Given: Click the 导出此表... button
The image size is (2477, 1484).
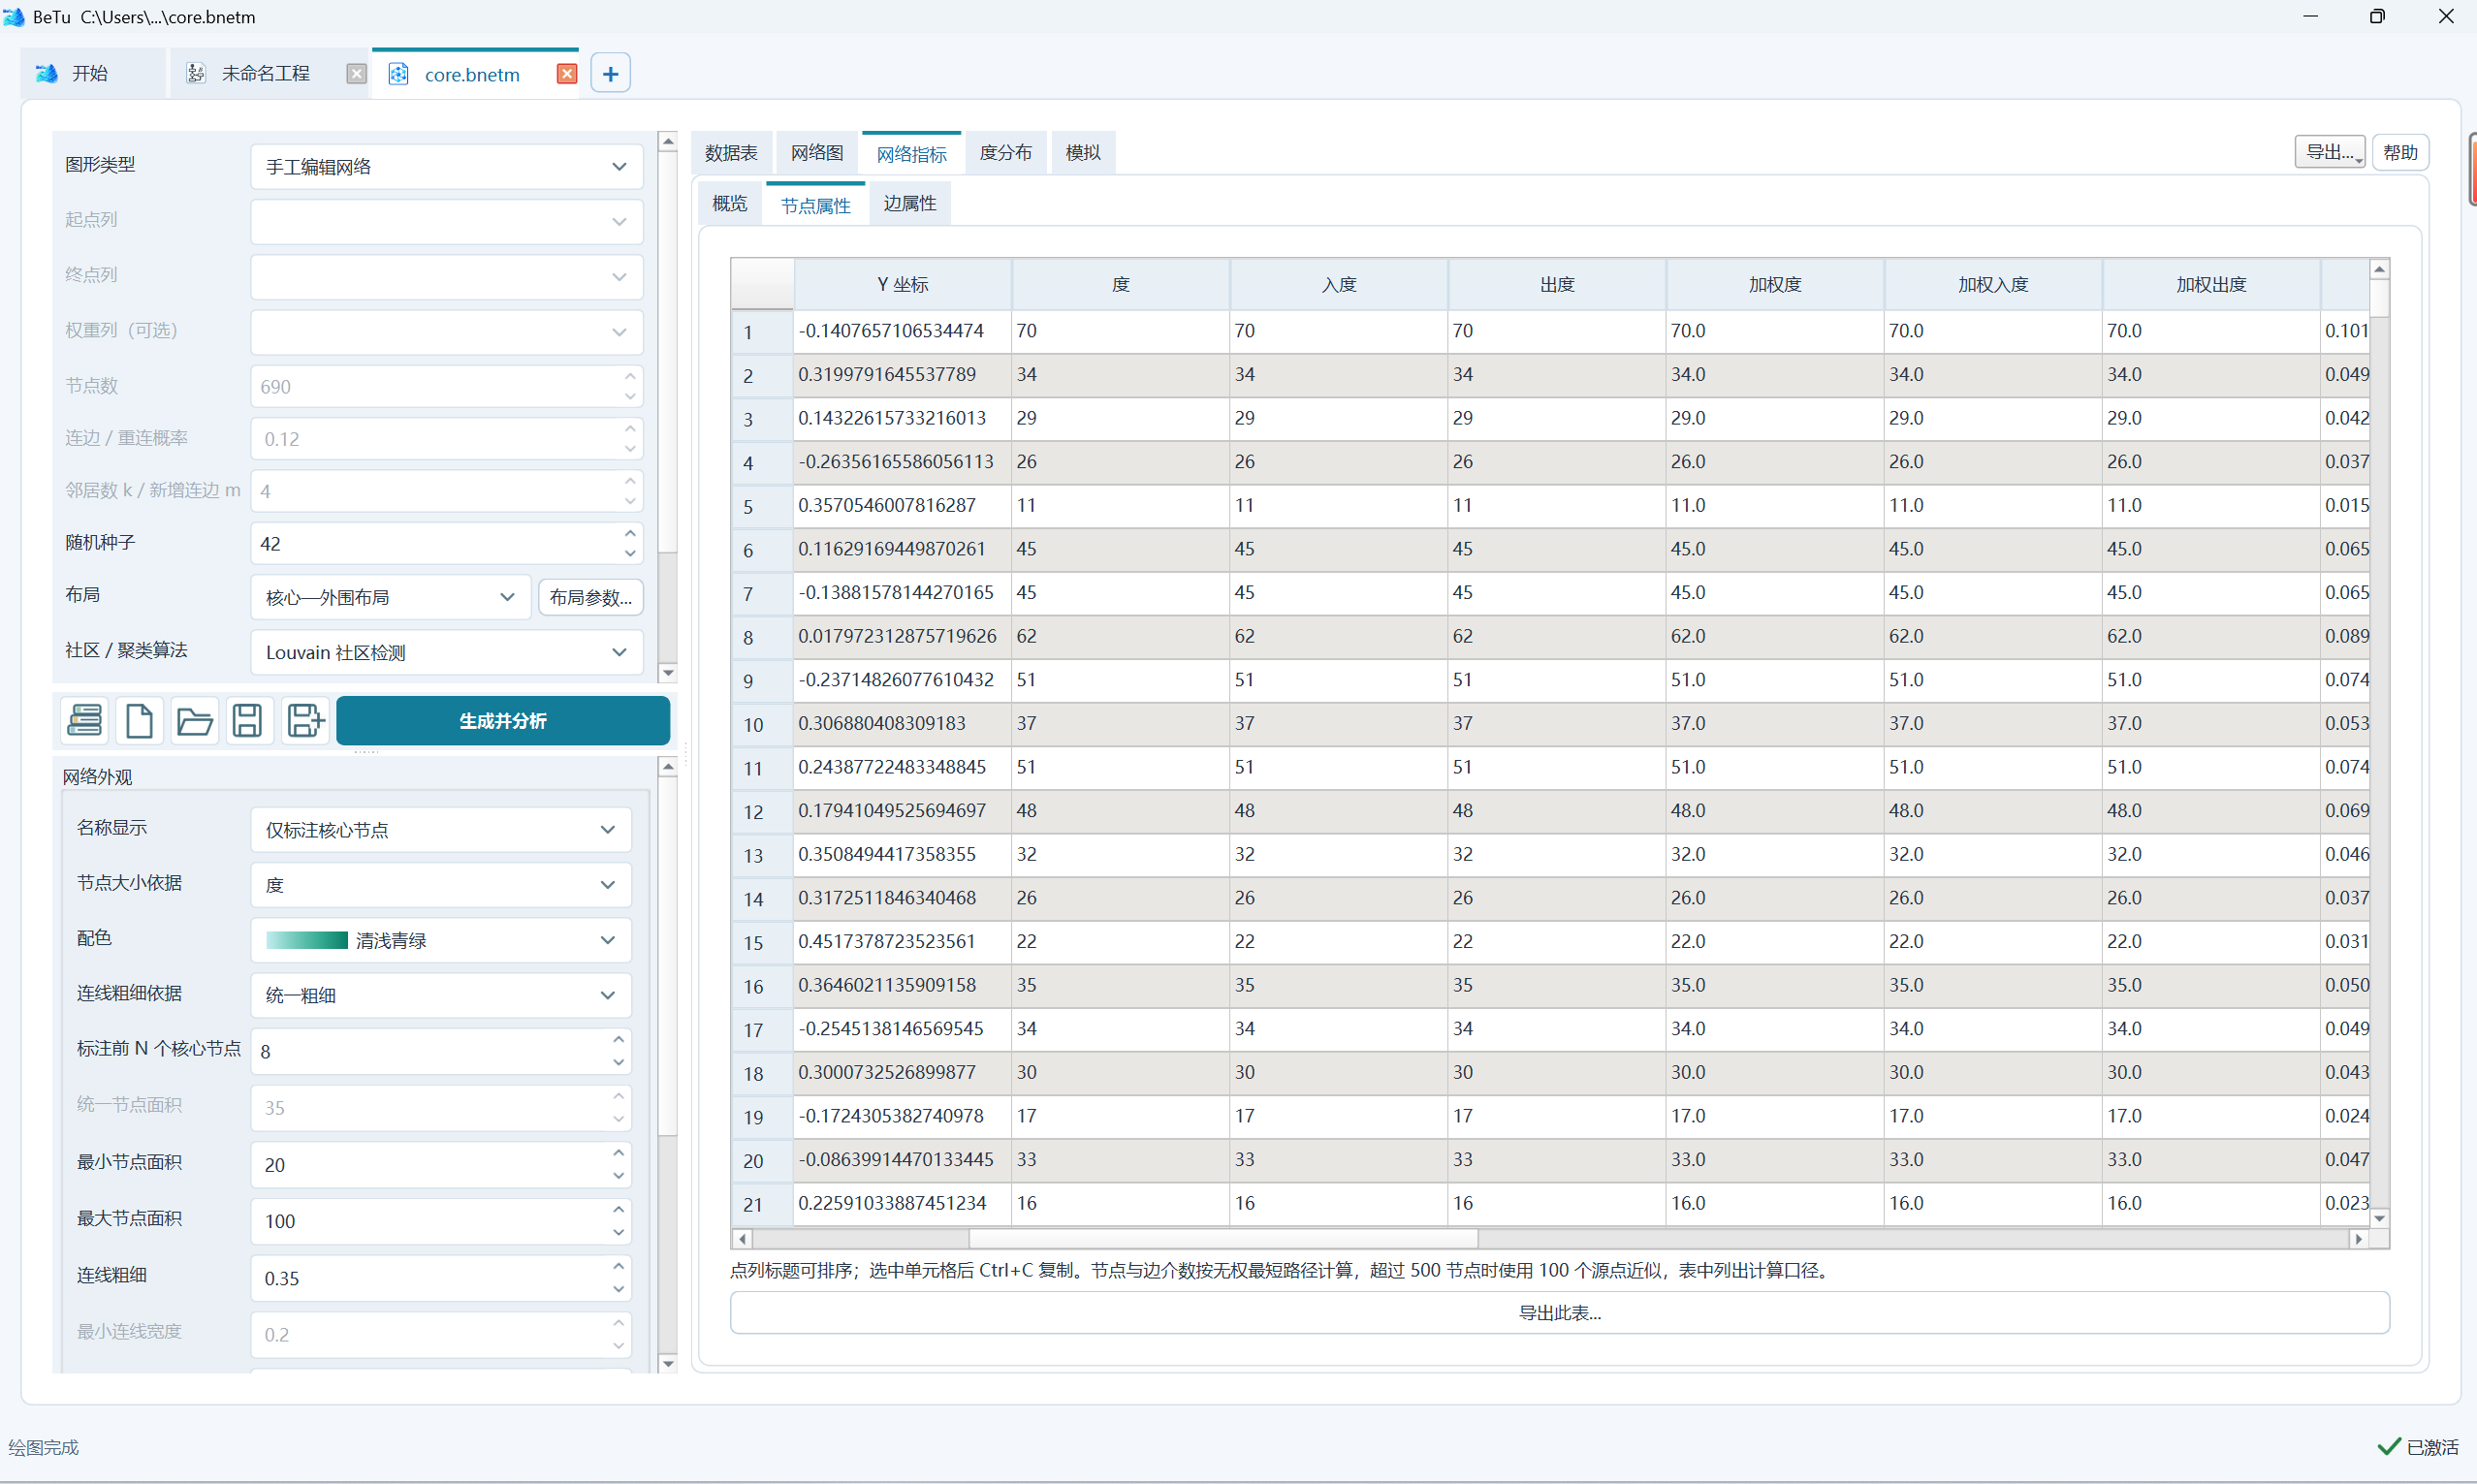Looking at the screenshot, I should [x=1559, y=1313].
